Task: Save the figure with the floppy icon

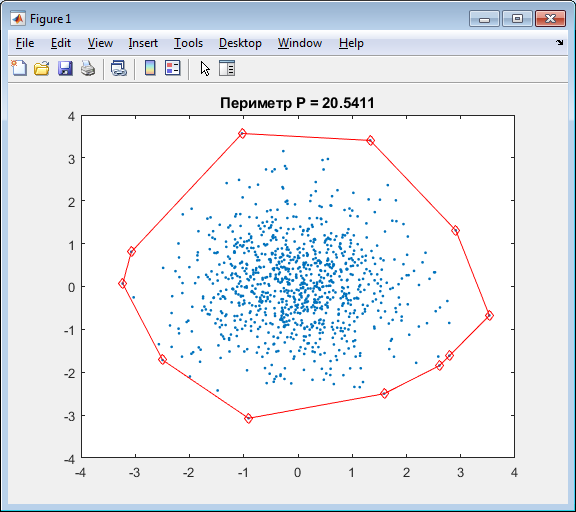Action: (x=65, y=68)
